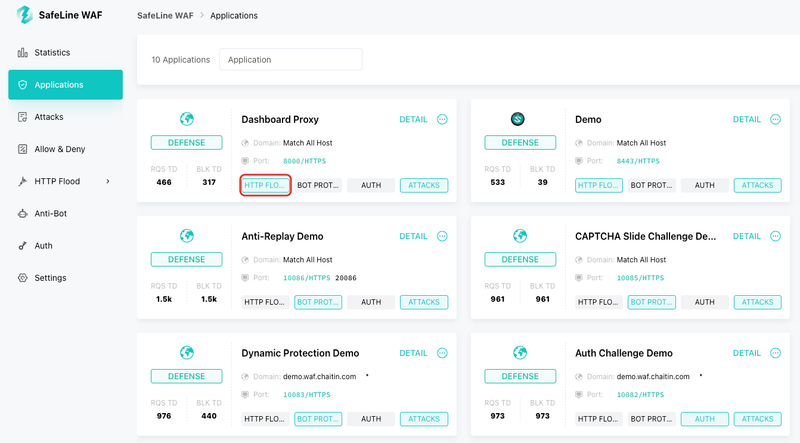Click port 8443/HTTPS on Demo card
Screen dimensions: 800x443
[x=638, y=161]
